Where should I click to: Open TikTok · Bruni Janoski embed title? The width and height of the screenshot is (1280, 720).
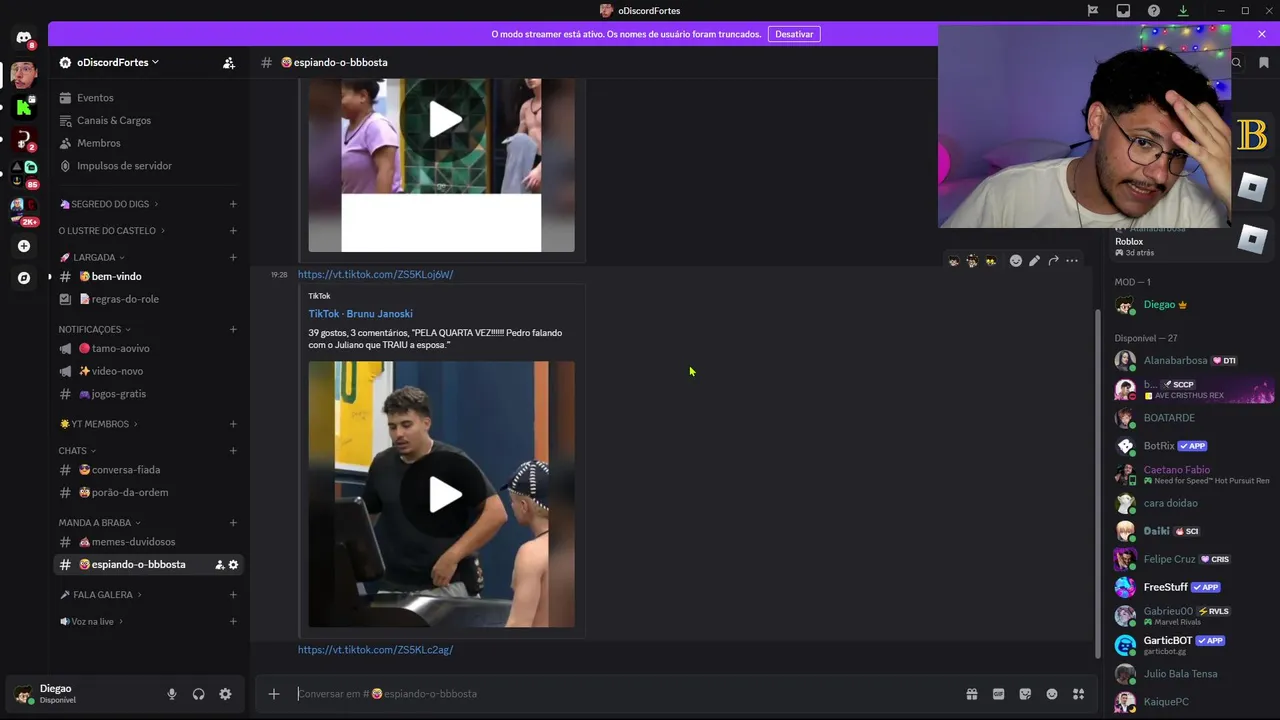(360, 314)
